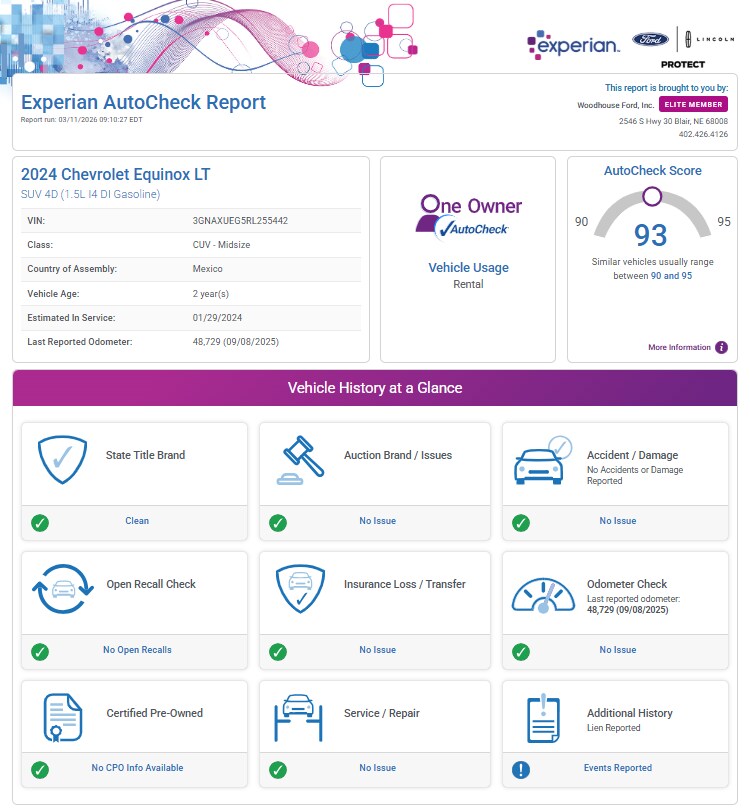Click the AutoCheck Score heading
This screenshot has width=750, height=812.
[653, 171]
